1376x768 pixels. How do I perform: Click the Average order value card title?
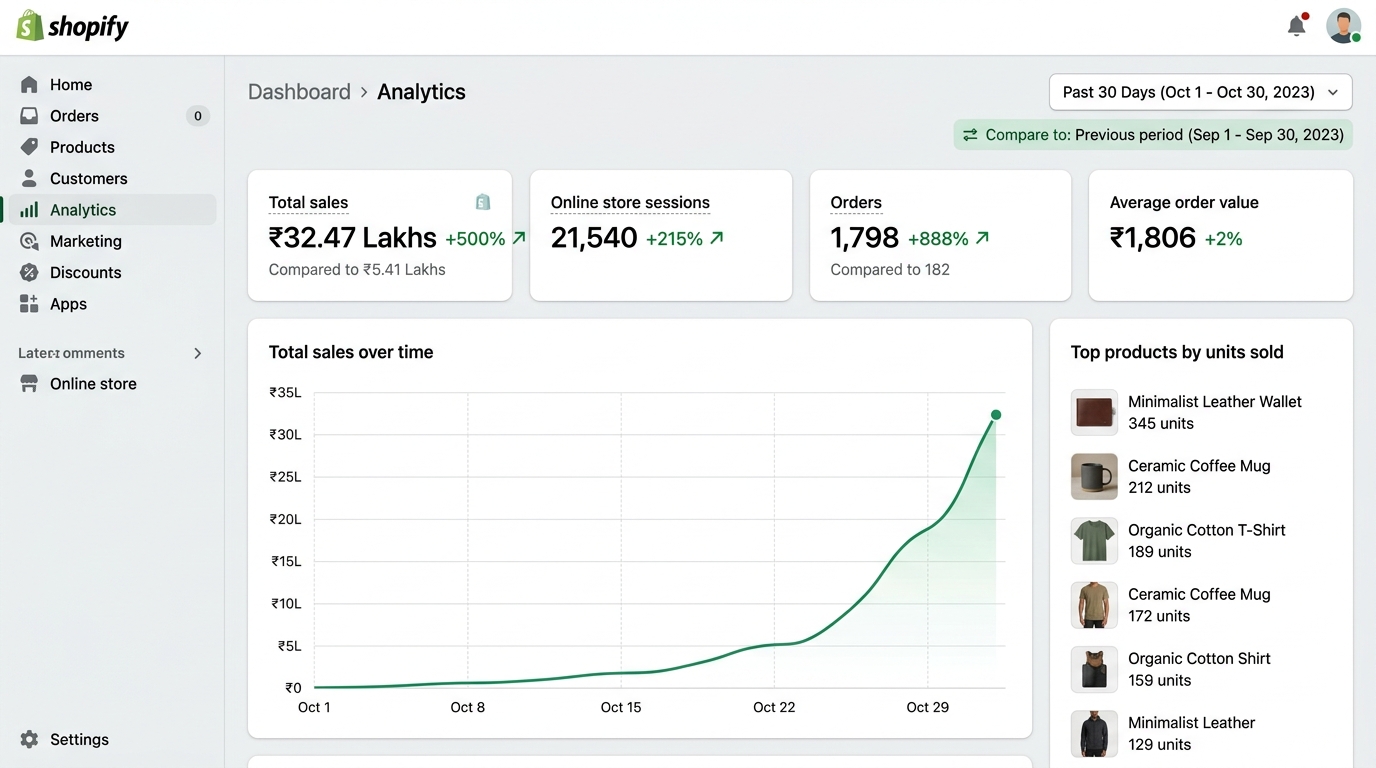1184,203
